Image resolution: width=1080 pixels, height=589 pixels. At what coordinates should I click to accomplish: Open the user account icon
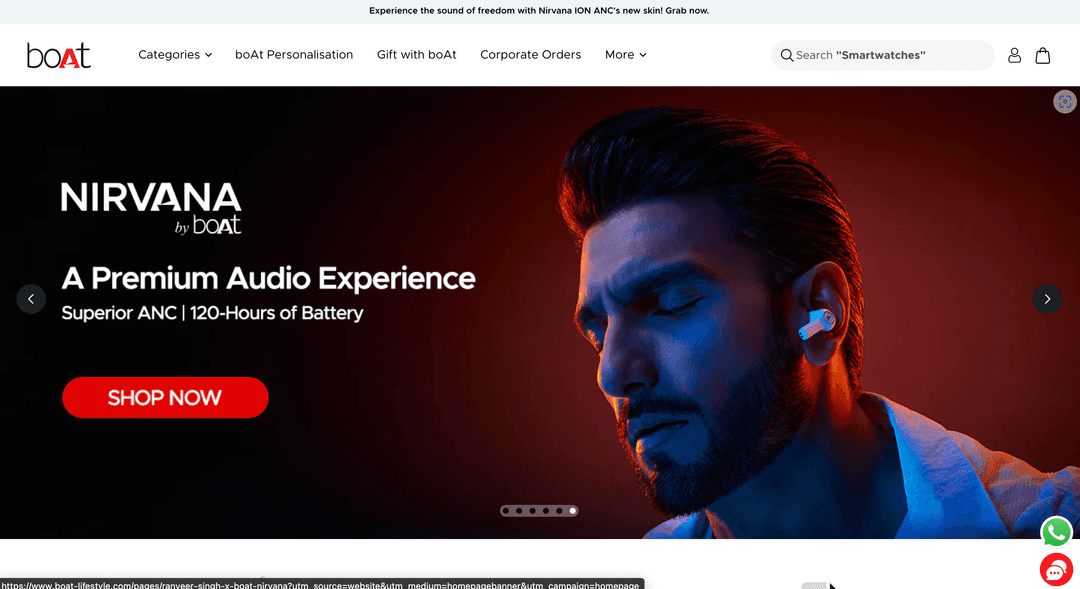click(1014, 55)
